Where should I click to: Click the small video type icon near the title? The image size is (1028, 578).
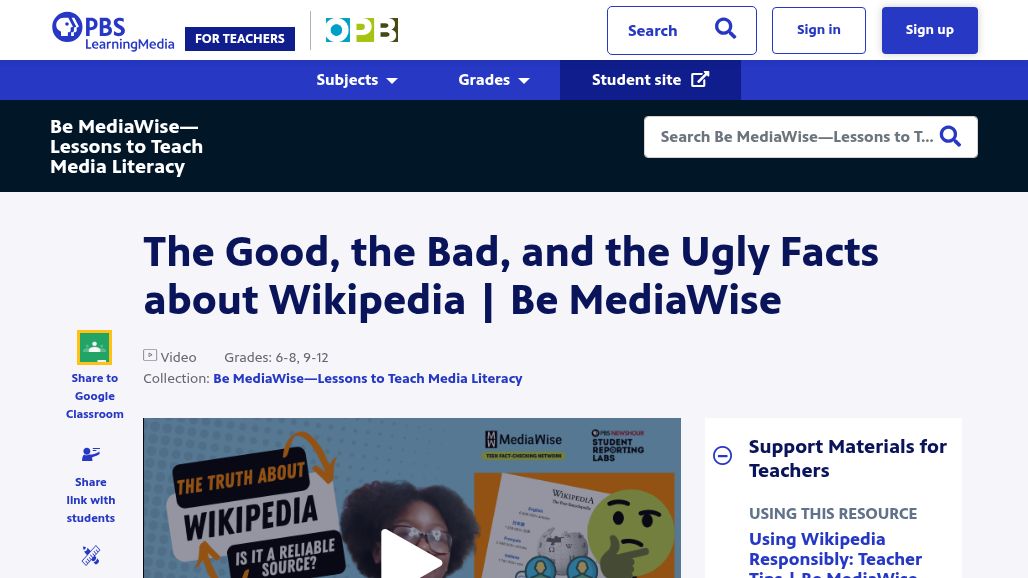150,355
